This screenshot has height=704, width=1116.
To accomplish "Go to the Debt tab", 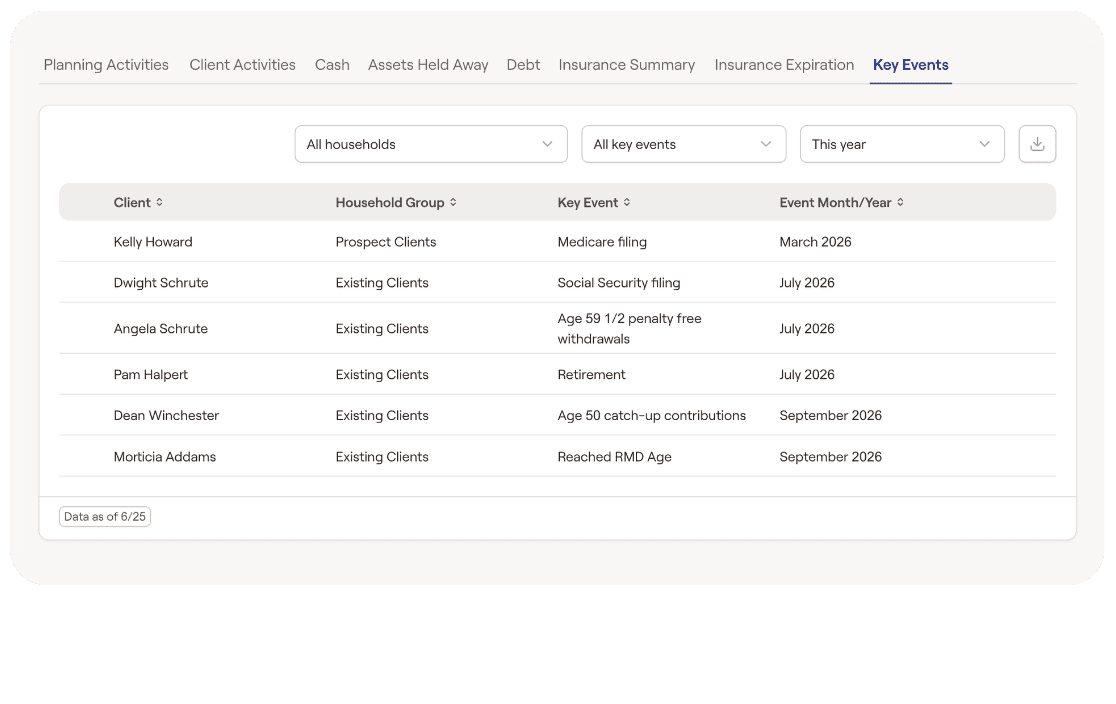I will (x=523, y=65).
